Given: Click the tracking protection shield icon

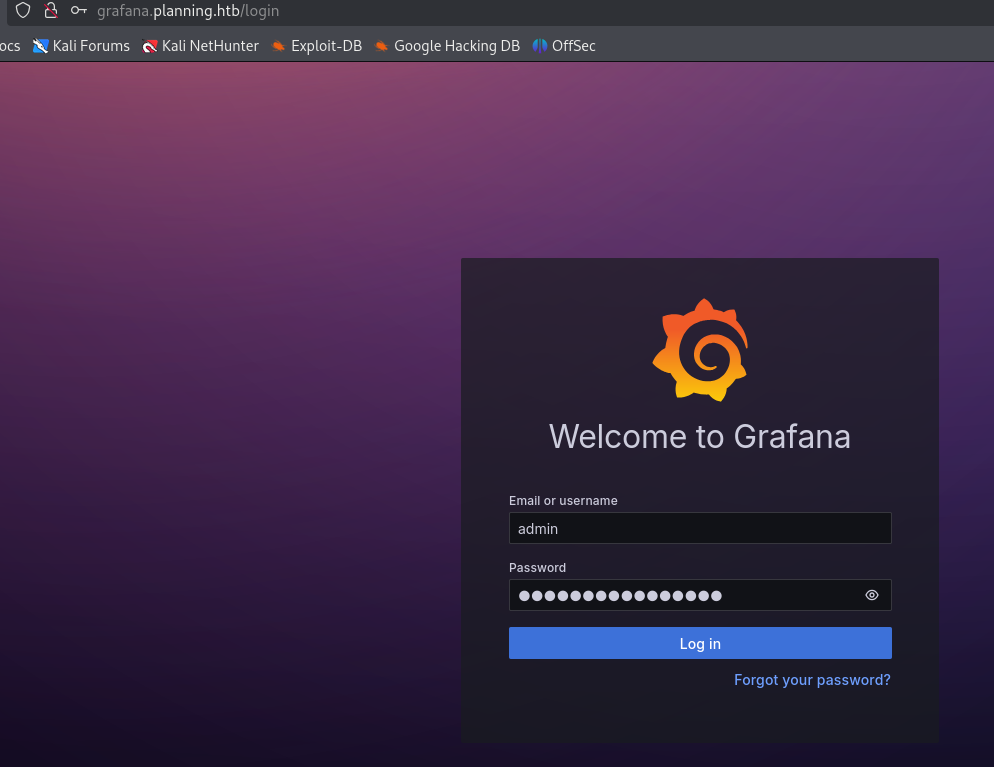Looking at the screenshot, I should 23,11.
